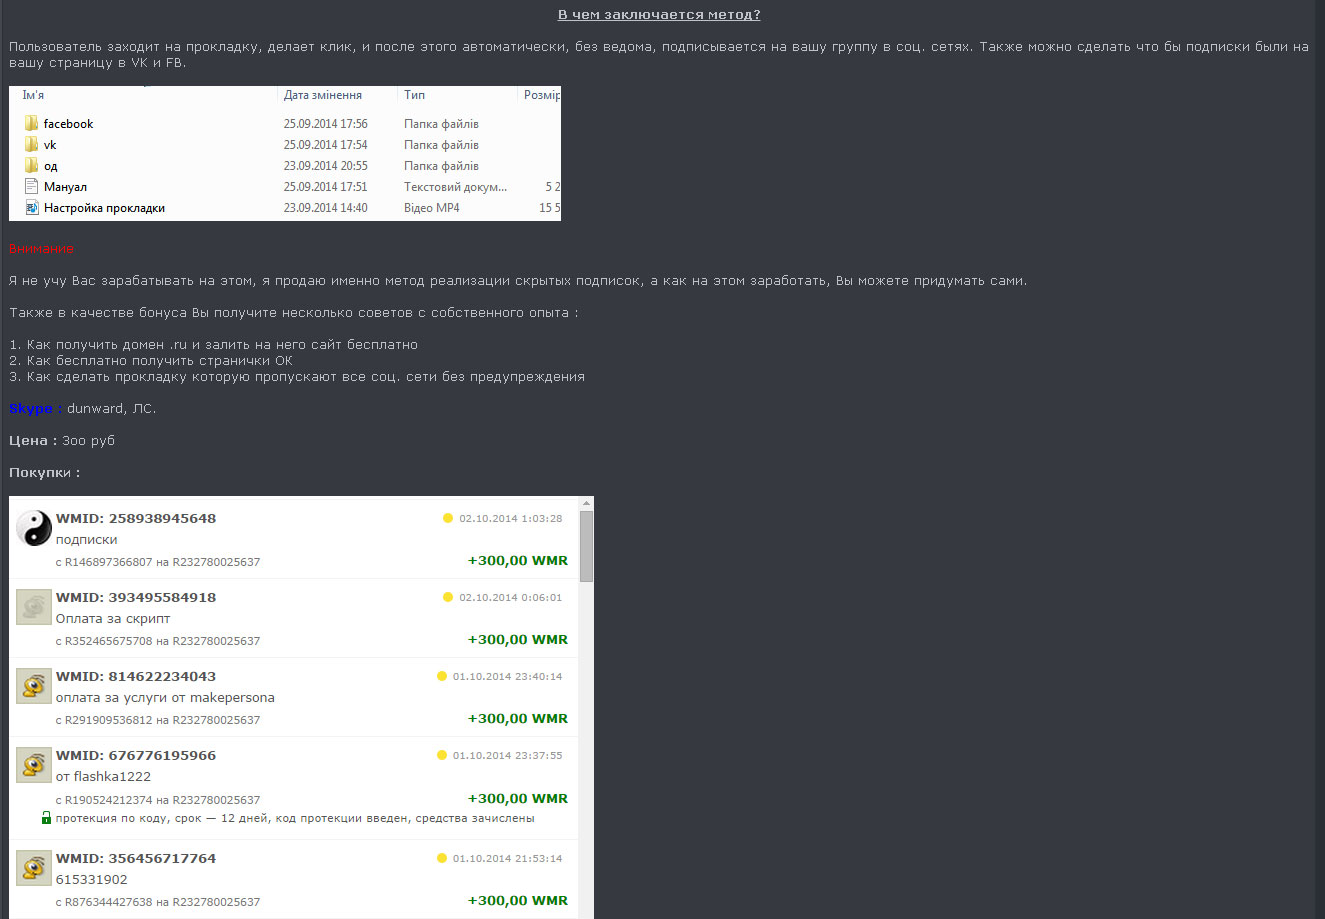Click the +300,00 WMR amount for WMID 814622234043

[x=518, y=719]
